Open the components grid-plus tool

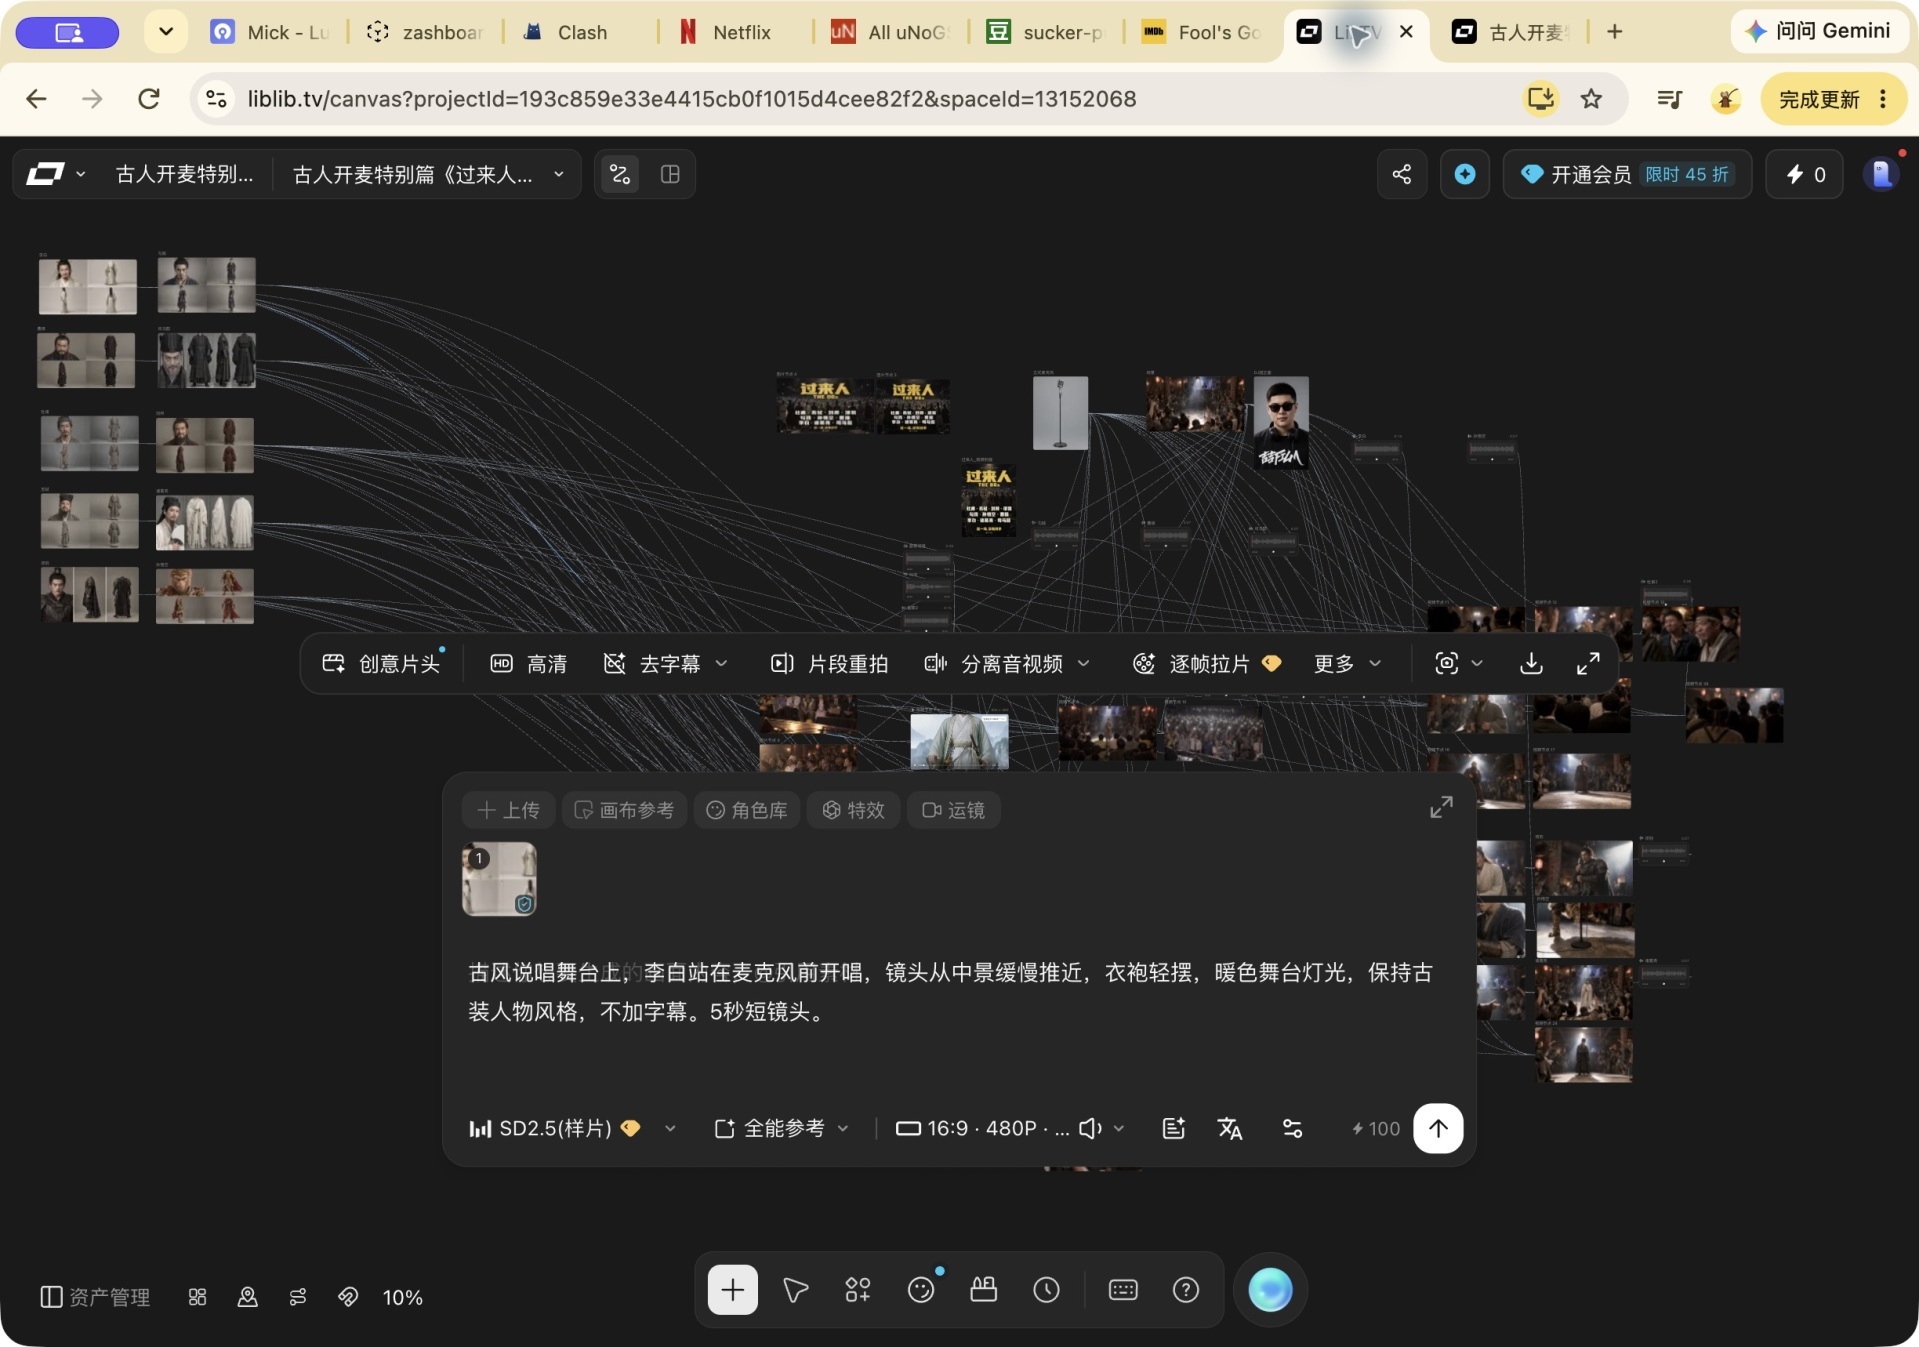pos(858,1290)
